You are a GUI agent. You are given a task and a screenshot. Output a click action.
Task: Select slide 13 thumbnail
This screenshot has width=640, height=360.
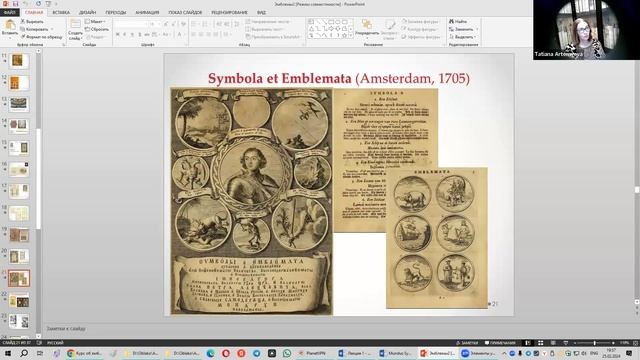coord(19,104)
